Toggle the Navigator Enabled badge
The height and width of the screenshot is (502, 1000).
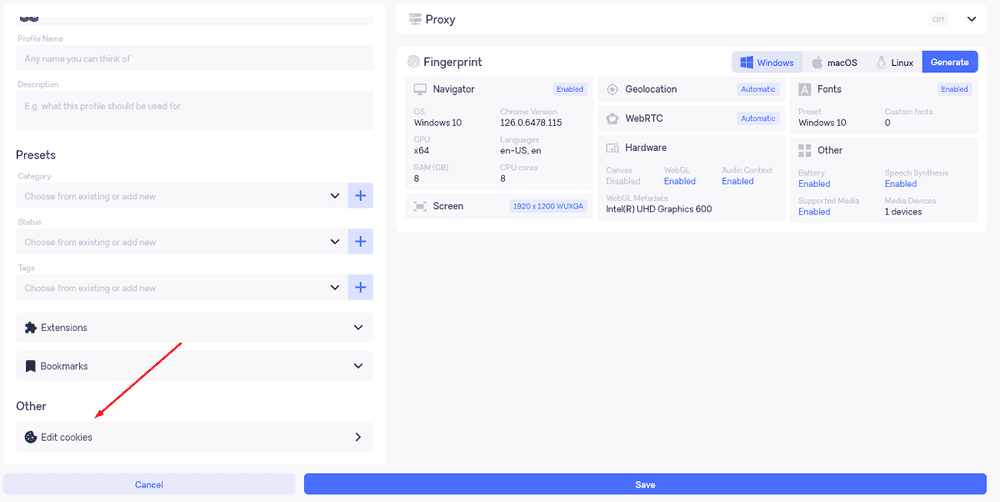coord(570,89)
